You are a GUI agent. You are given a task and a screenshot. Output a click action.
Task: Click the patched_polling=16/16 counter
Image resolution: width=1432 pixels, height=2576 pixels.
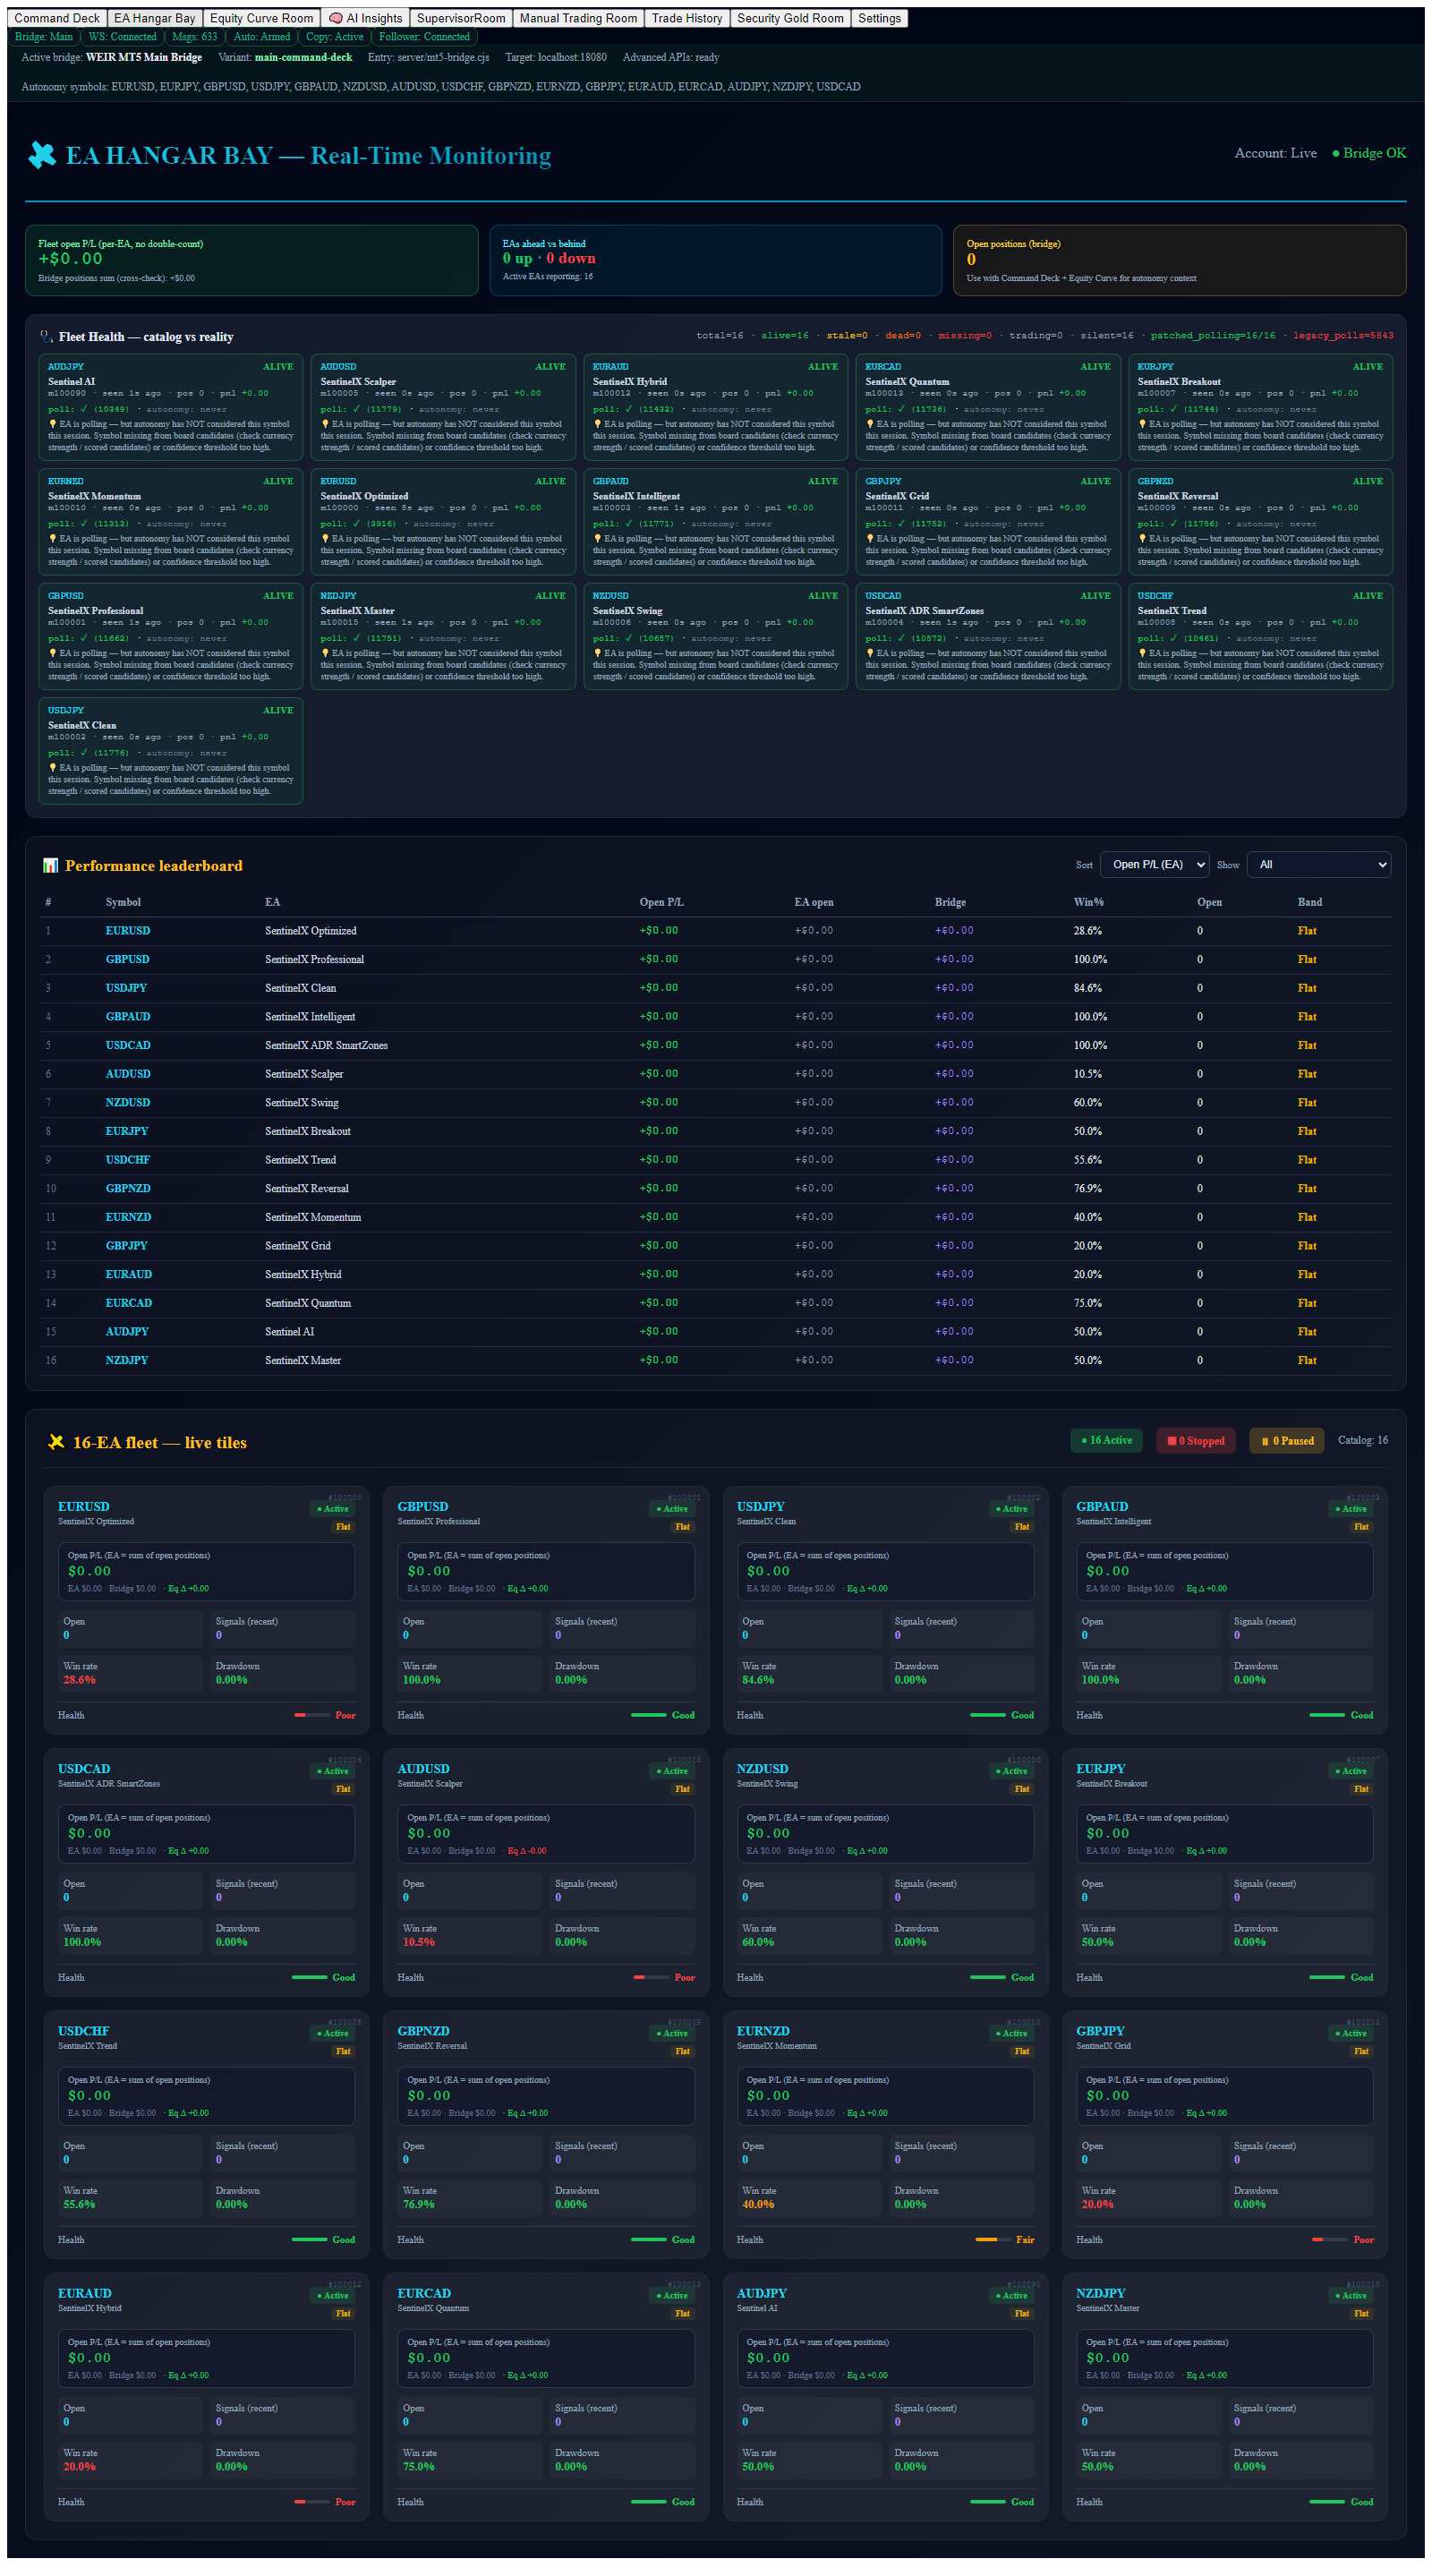(x=1213, y=336)
